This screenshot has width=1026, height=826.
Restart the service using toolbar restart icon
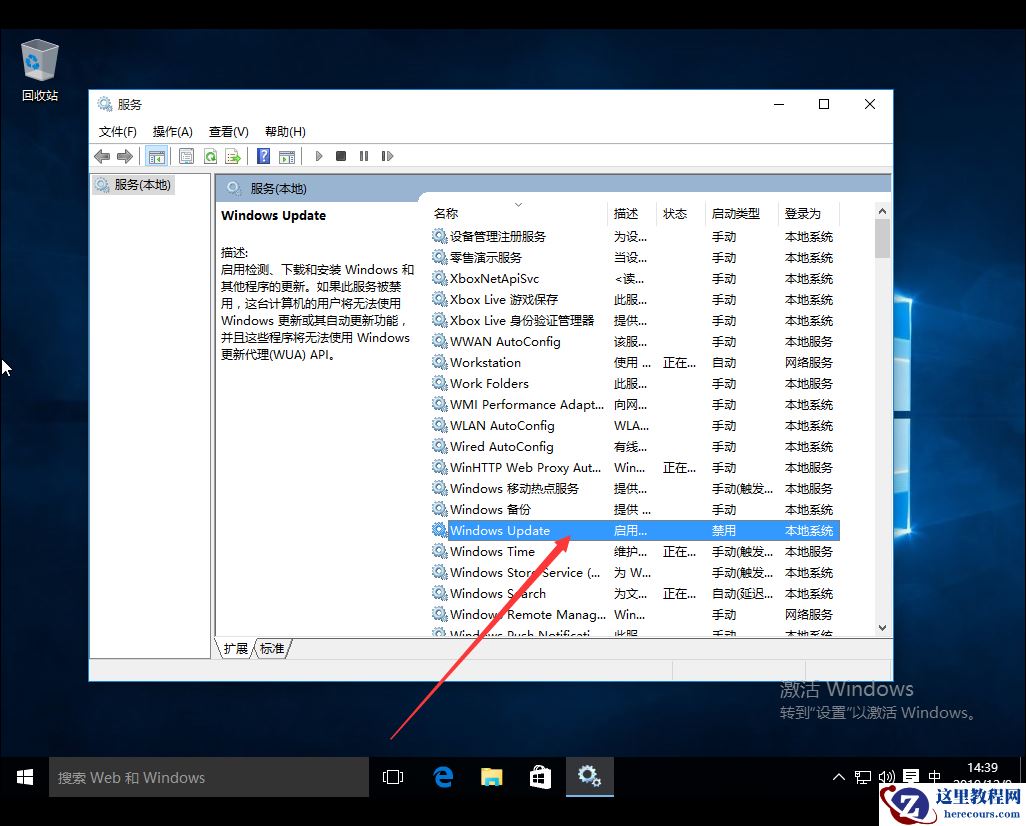pos(388,156)
